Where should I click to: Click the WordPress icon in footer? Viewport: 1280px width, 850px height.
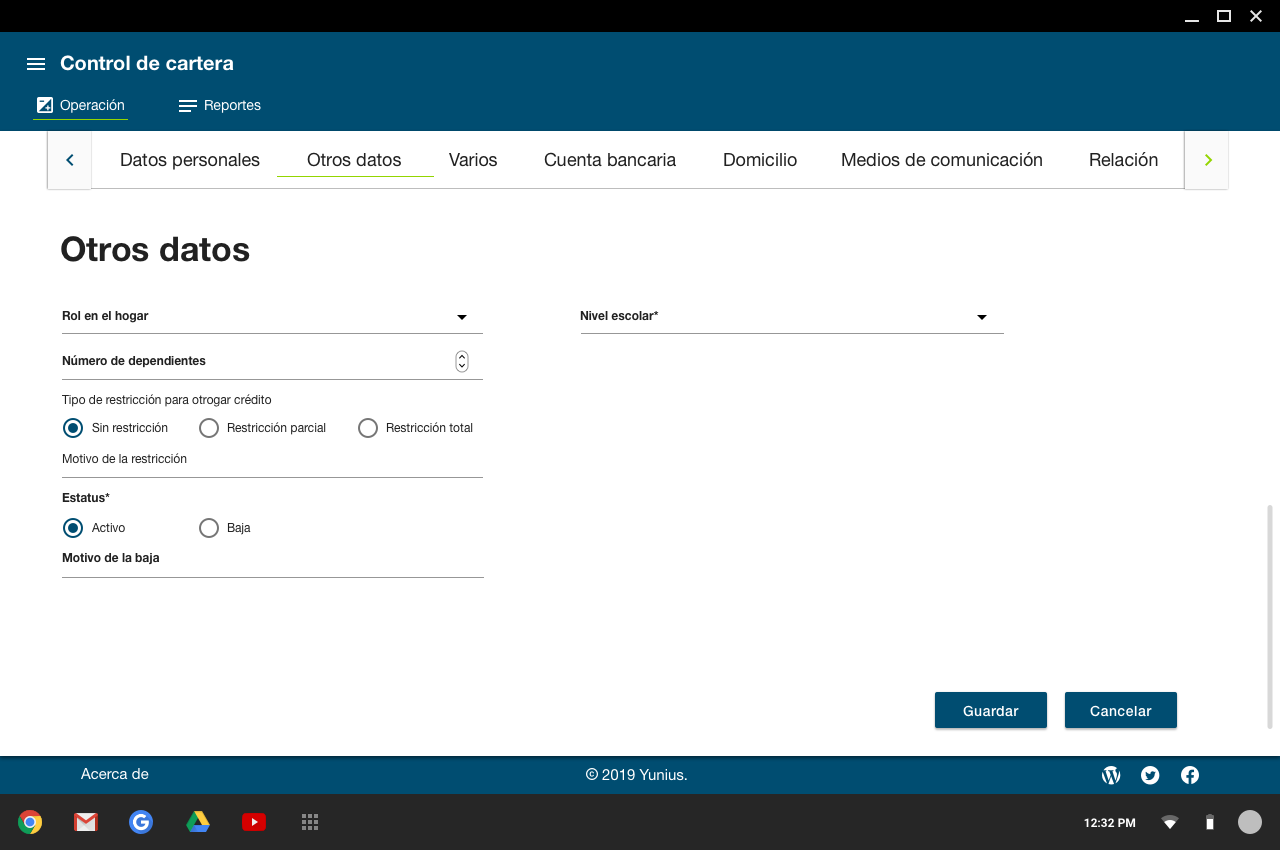click(1111, 775)
